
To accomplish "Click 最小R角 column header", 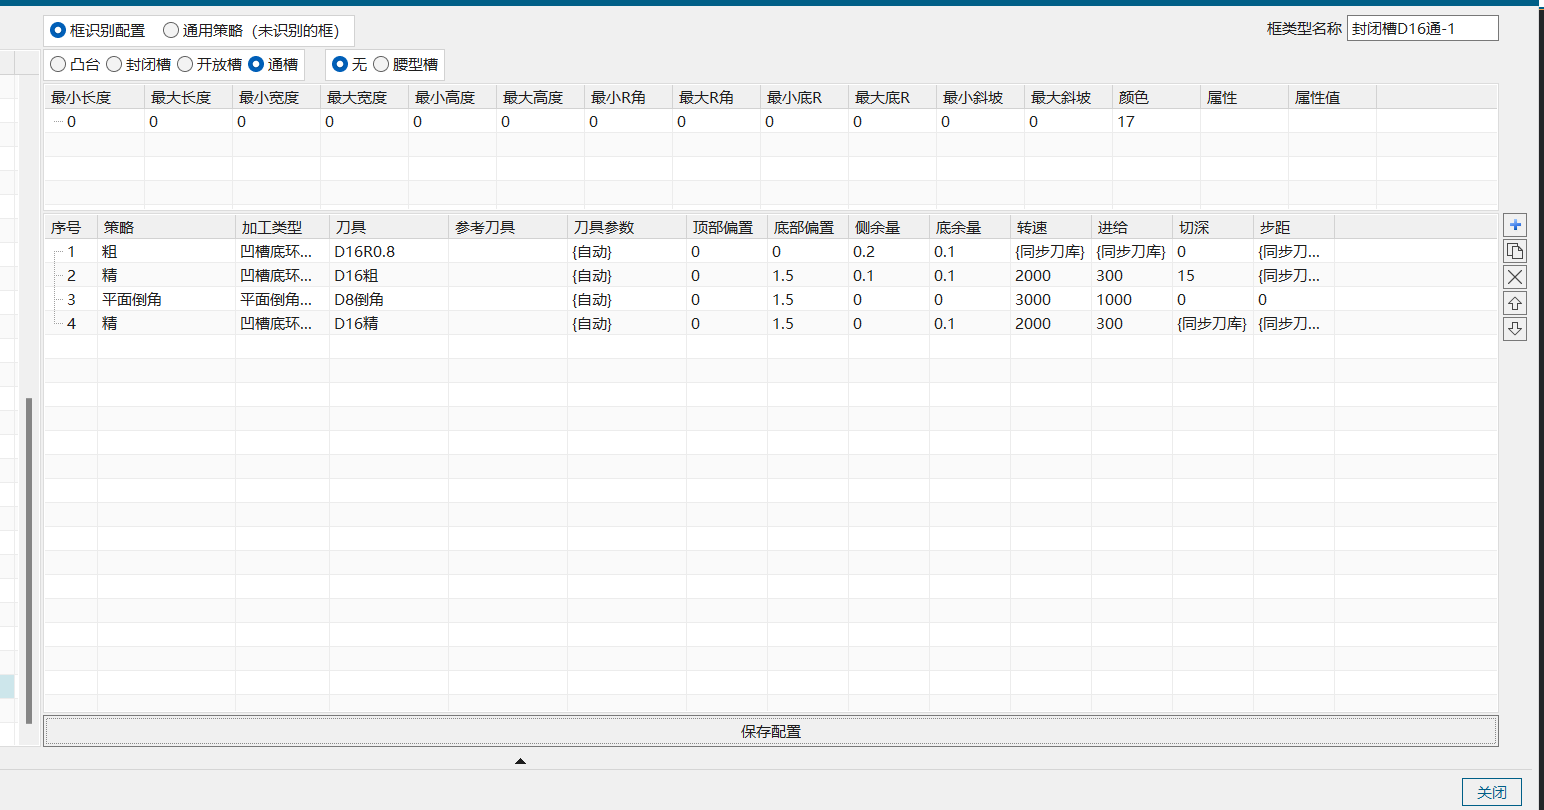I will click(628, 97).
